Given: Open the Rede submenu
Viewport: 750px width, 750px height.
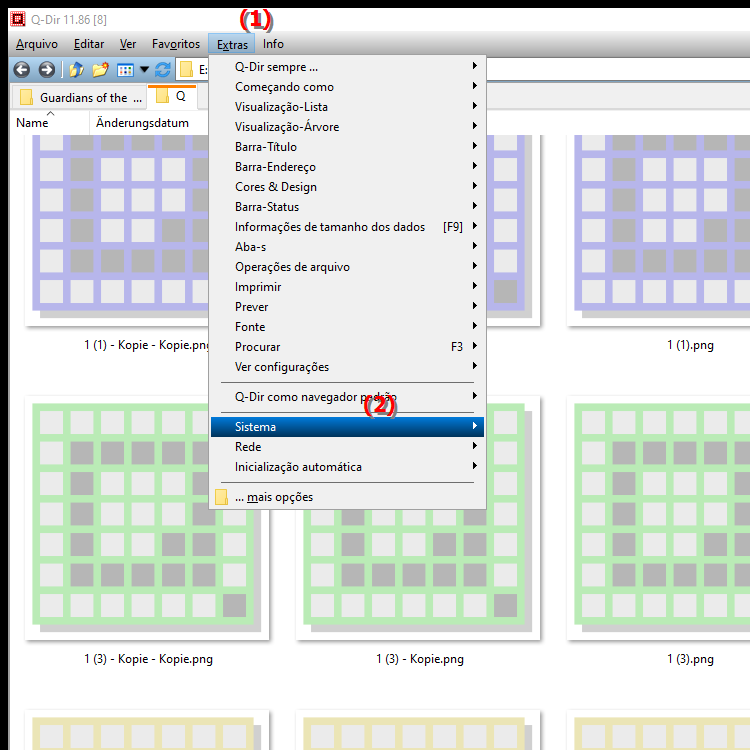Looking at the screenshot, I should tap(347, 447).
